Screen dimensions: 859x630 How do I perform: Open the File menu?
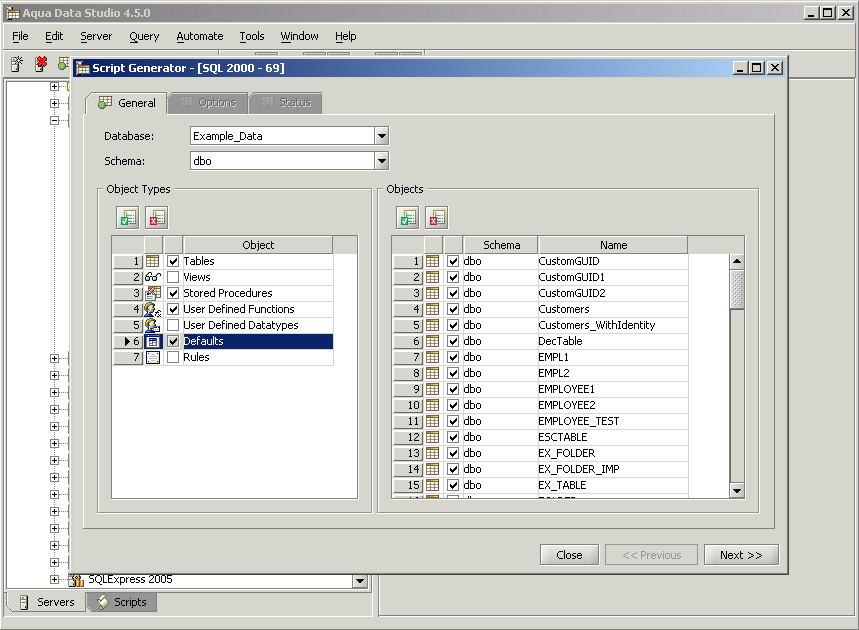[20, 36]
